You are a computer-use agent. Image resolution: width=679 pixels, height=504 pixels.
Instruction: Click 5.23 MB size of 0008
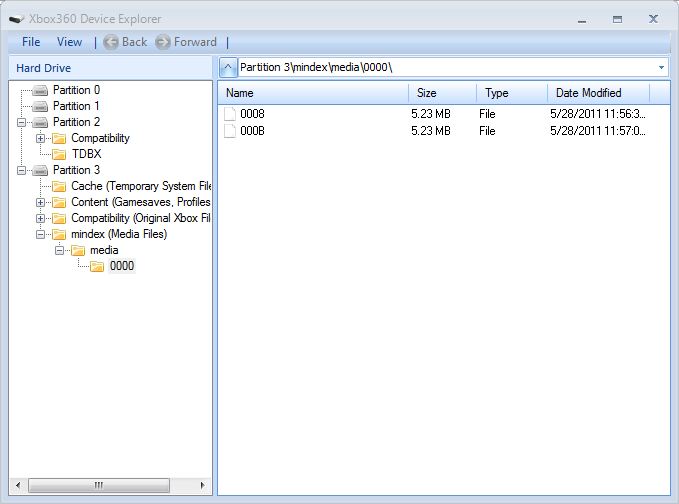(x=431, y=114)
